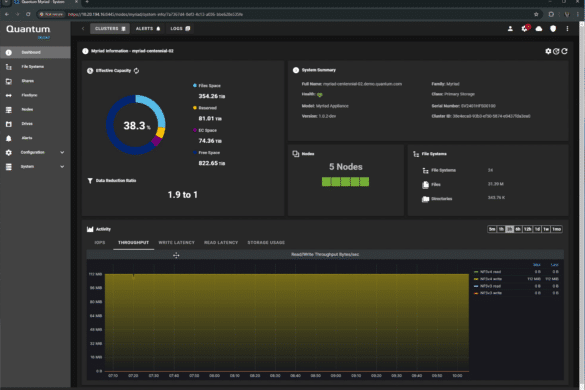This screenshot has height=390, width=585.
Task: Open the dashboard settings gear icon
Action: (548, 51)
